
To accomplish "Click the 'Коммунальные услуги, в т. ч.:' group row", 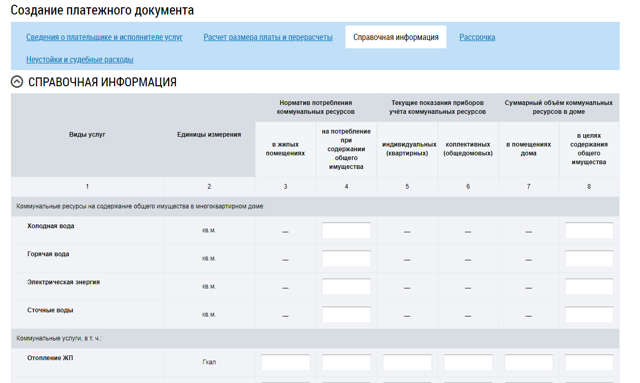I will tap(315, 338).
